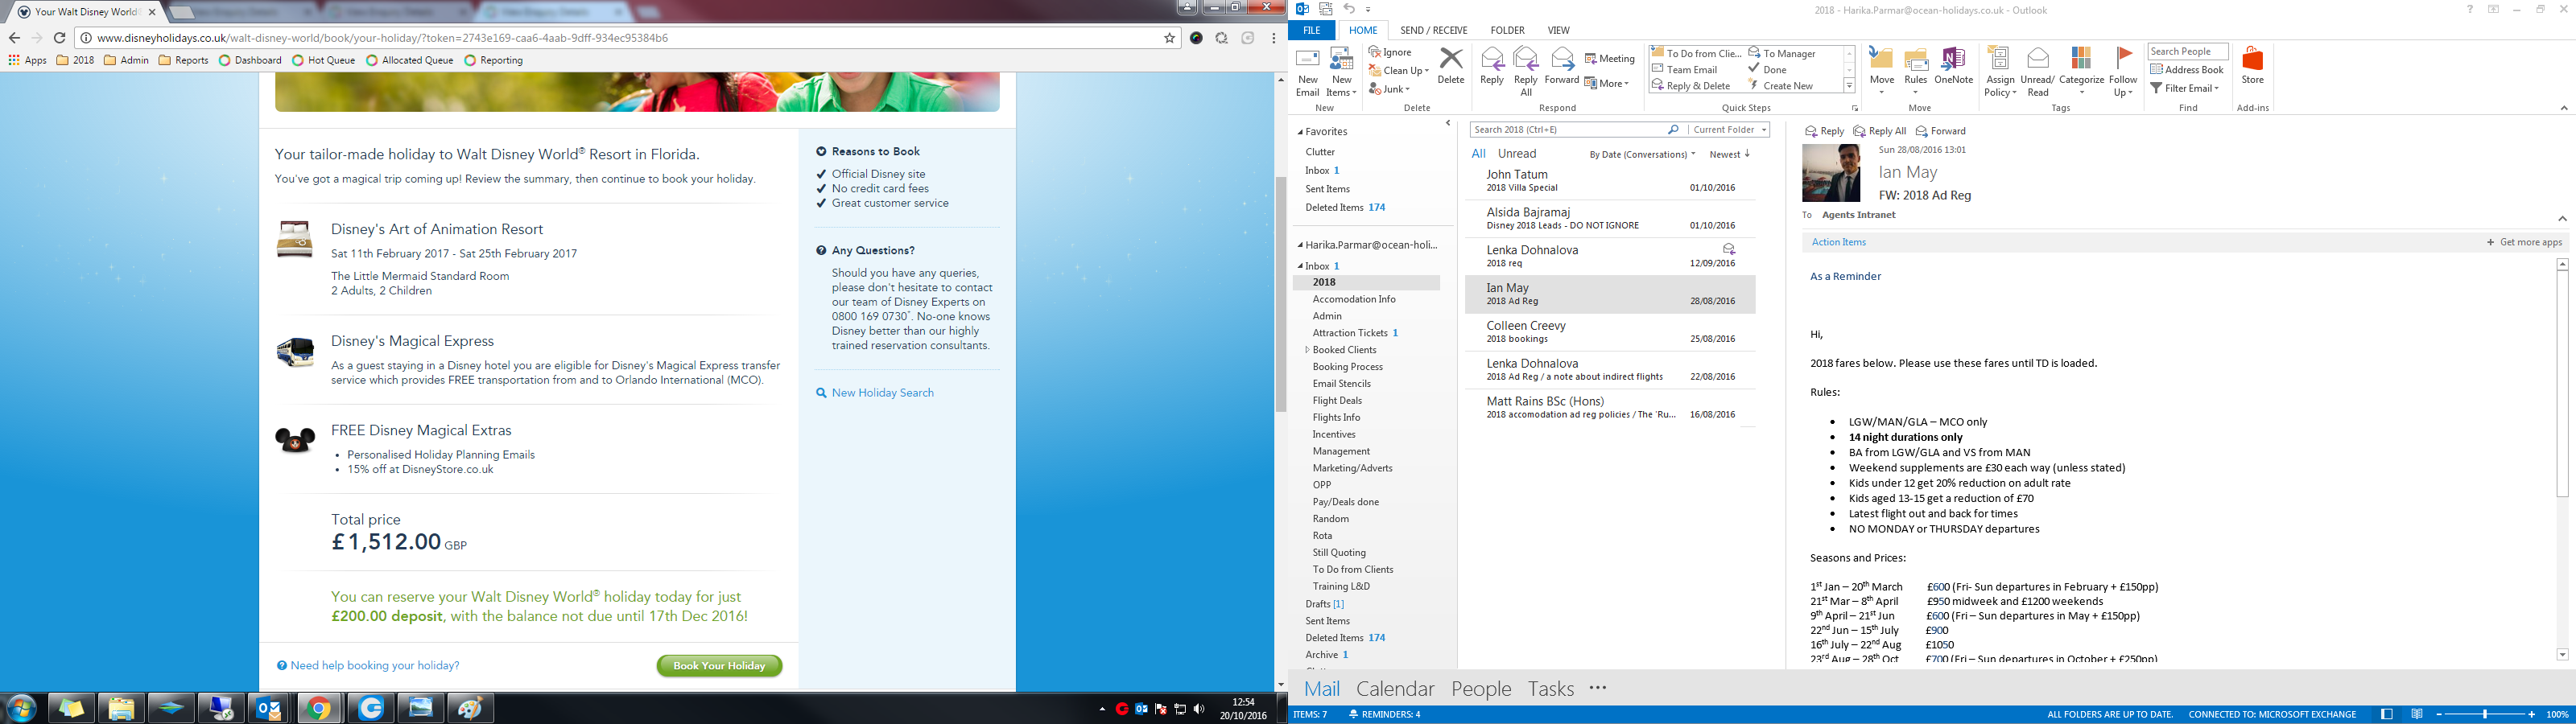This screenshot has width=2576, height=724.
Task: Open the New Items dropdown
Action: (1341, 72)
